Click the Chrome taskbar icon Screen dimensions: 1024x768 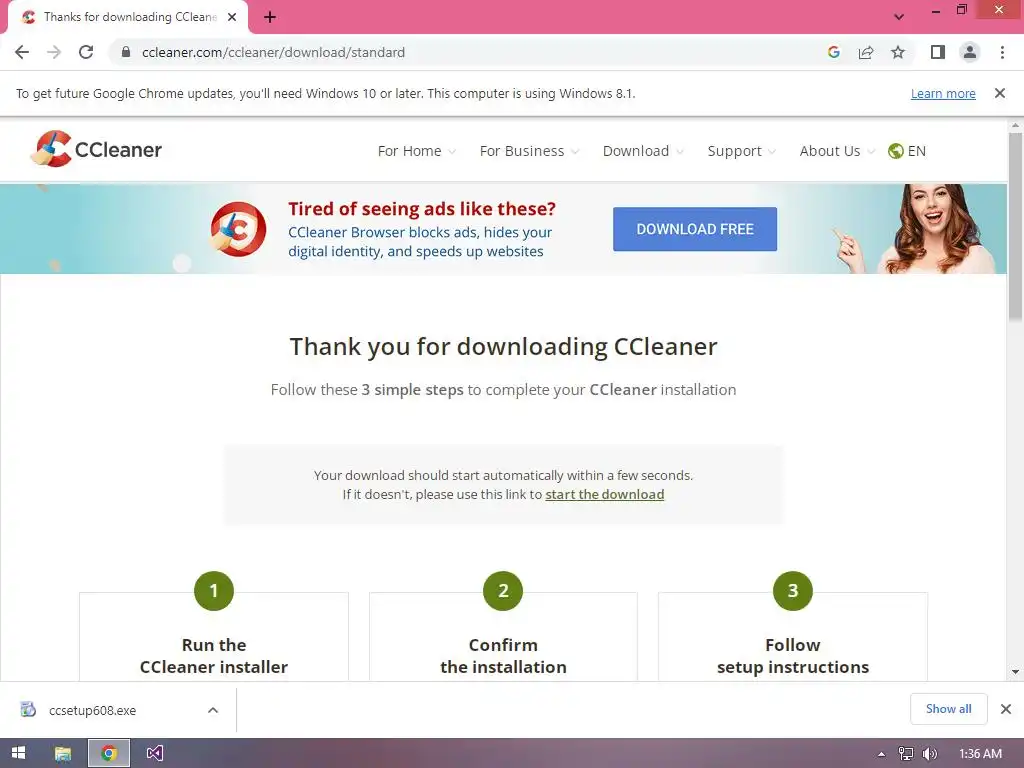pyautogui.click(x=109, y=753)
